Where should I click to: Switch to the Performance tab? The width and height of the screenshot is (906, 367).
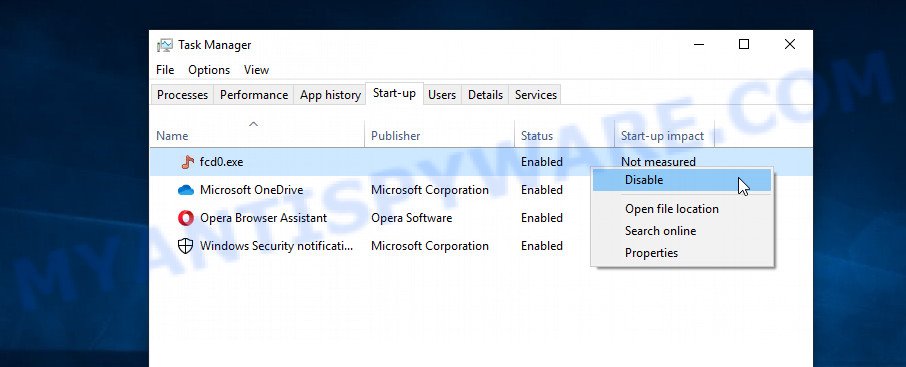254,95
